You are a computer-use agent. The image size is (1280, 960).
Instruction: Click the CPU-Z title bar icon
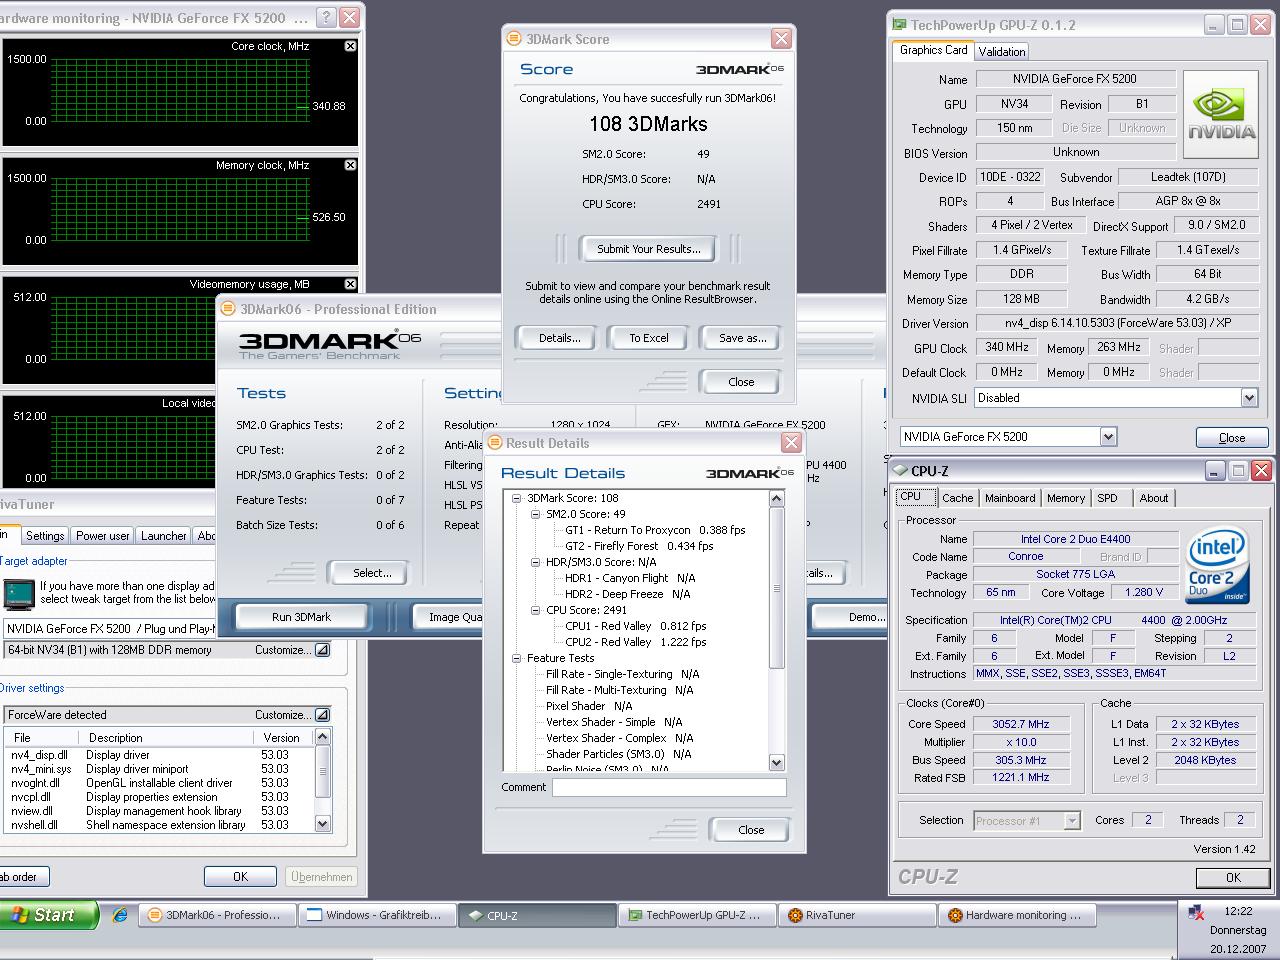coord(899,471)
